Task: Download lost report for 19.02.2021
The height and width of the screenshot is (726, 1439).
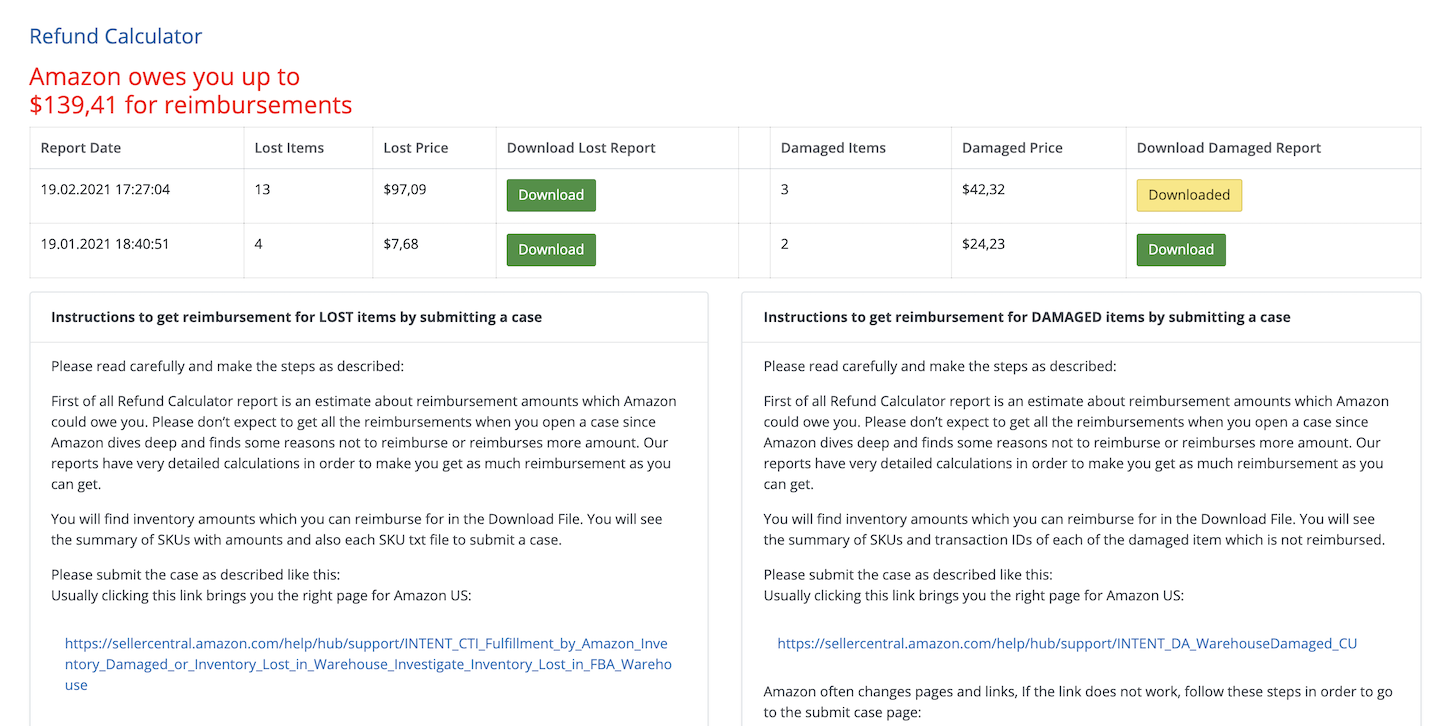Action: pos(551,195)
